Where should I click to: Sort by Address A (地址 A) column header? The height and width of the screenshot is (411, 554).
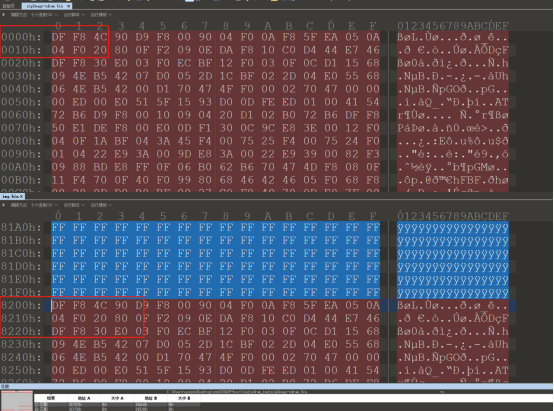[x=84, y=398]
